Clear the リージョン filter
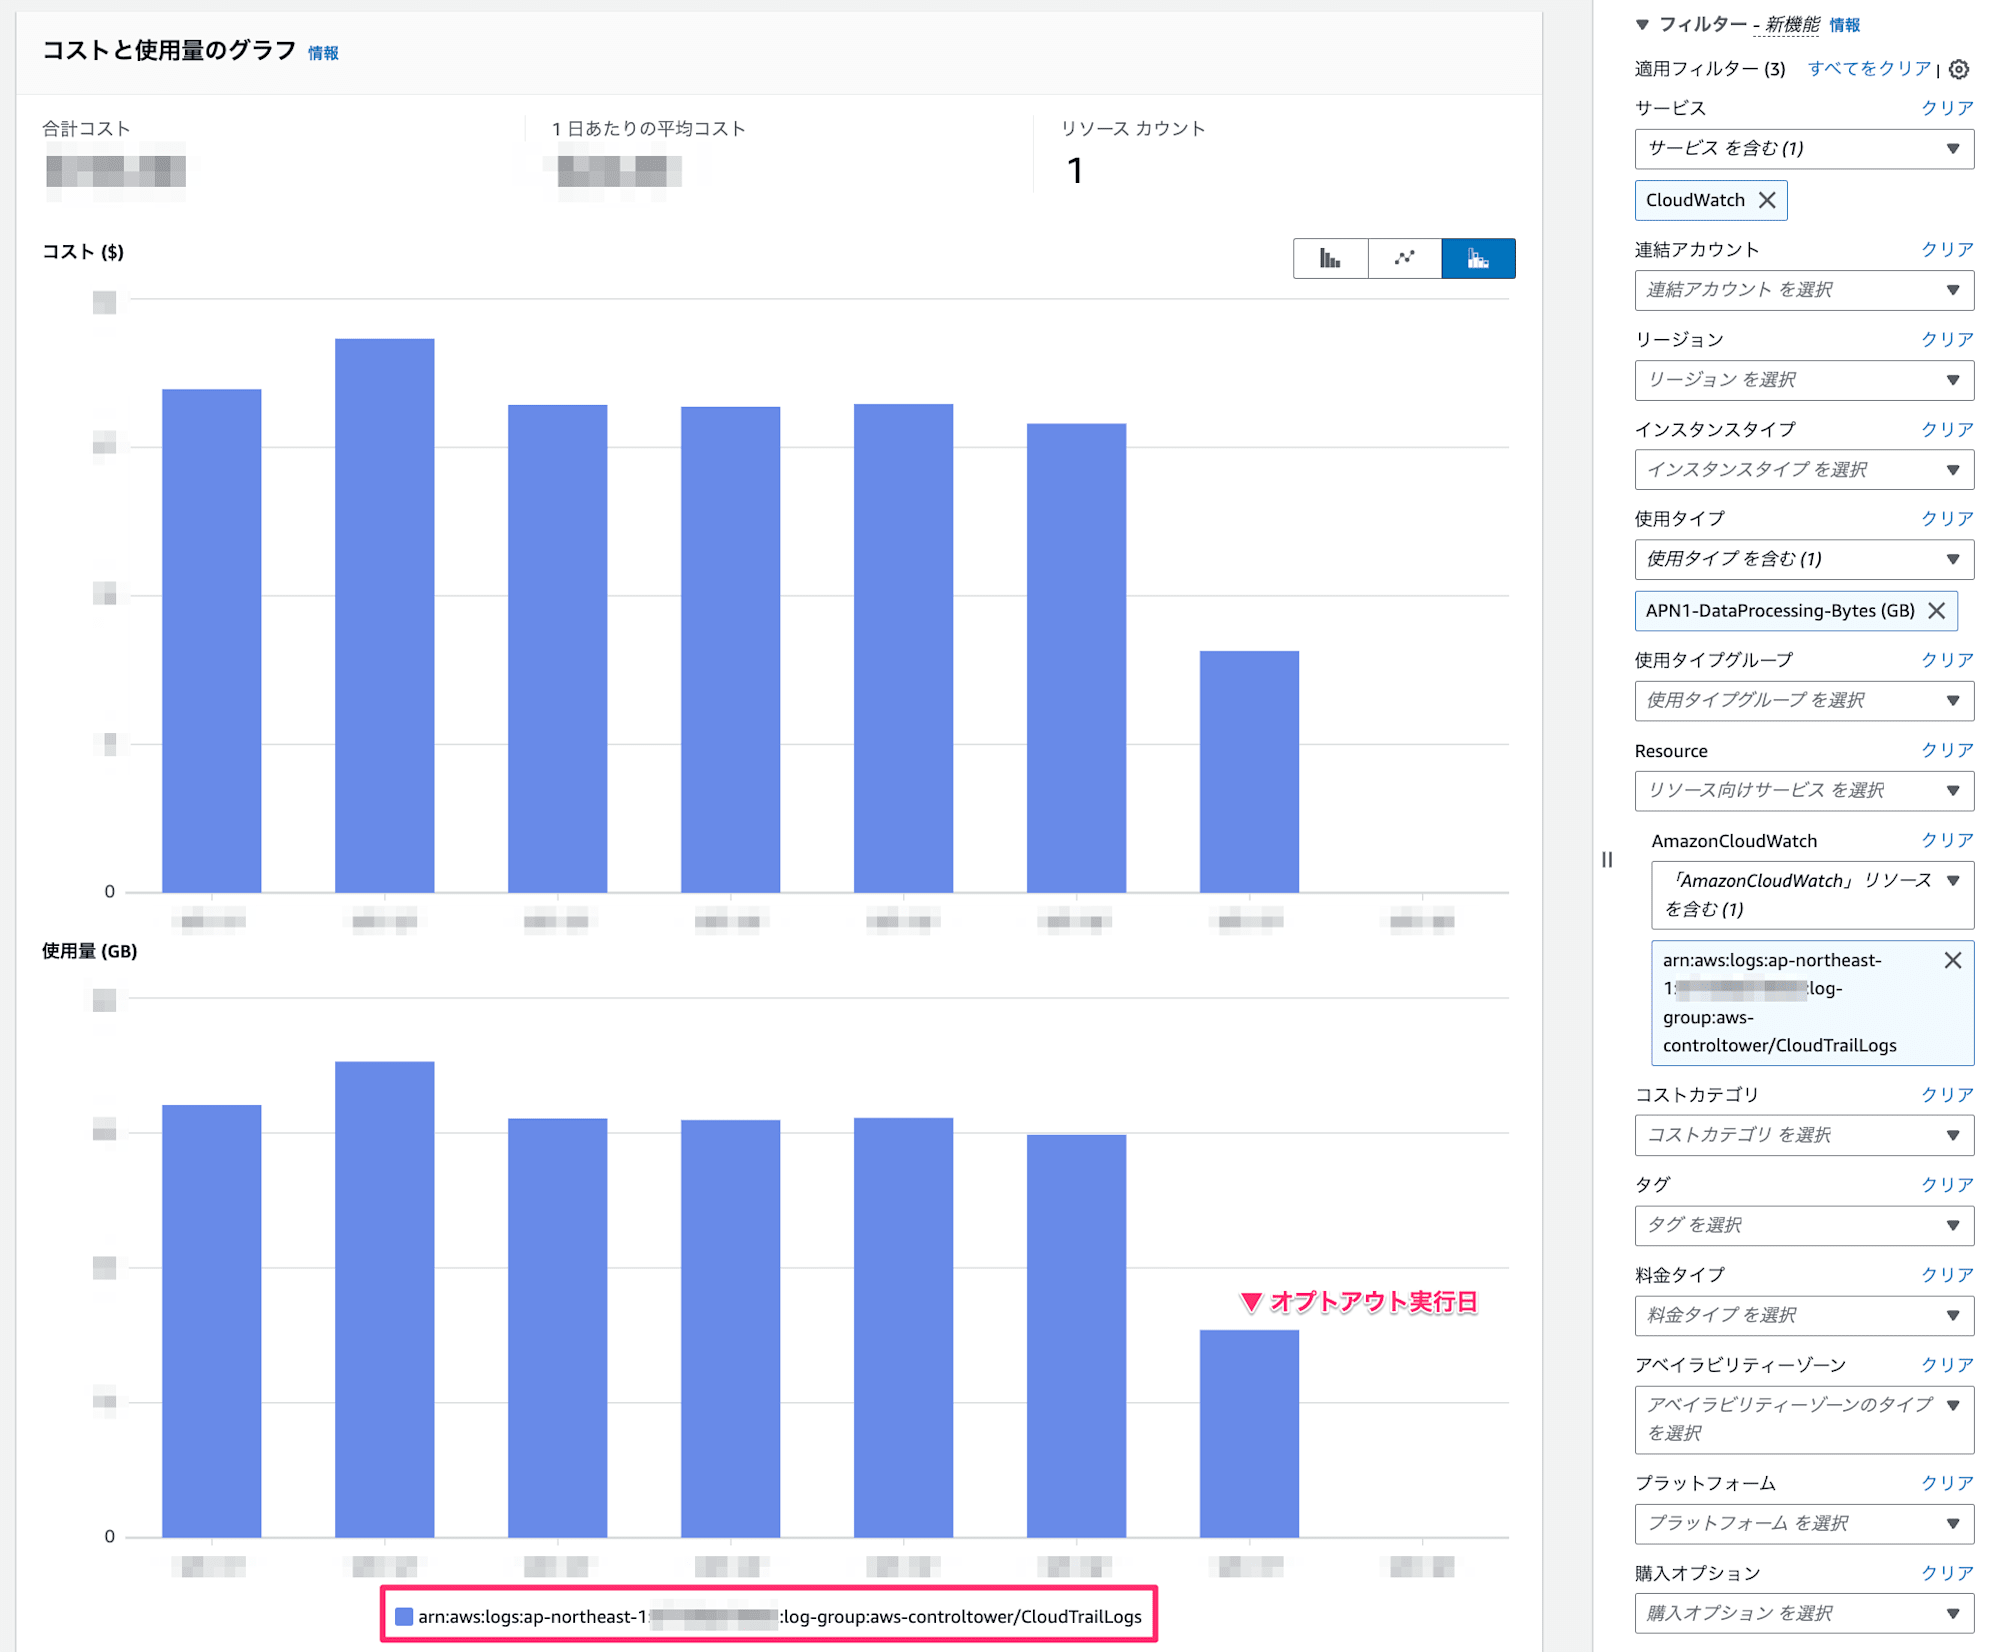The width and height of the screenshot is (2000, 1652). [1947, 339]
